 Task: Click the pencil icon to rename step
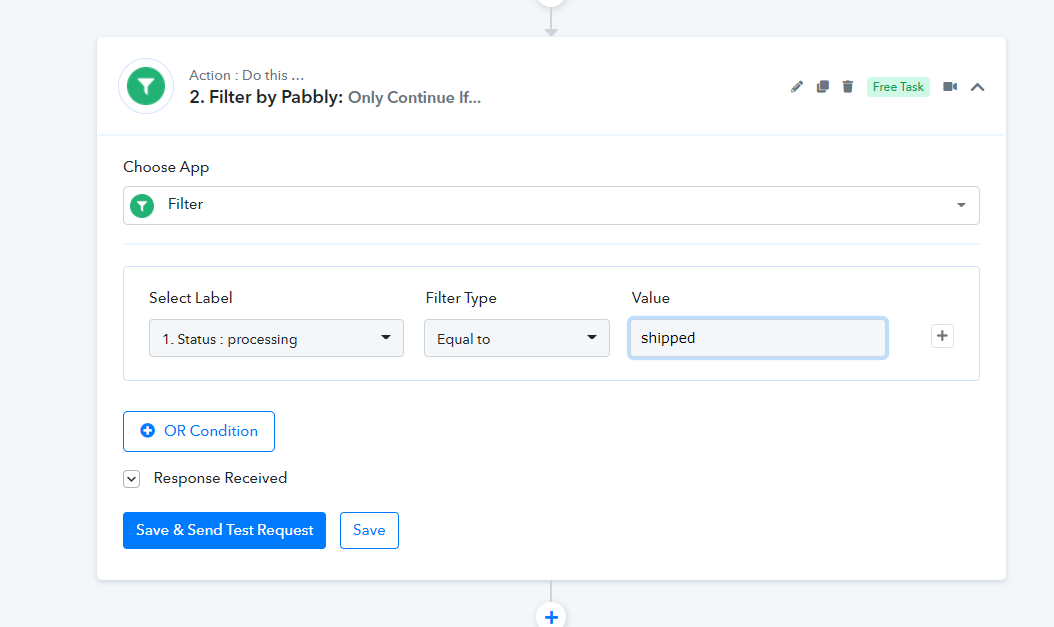coord(797,87)
